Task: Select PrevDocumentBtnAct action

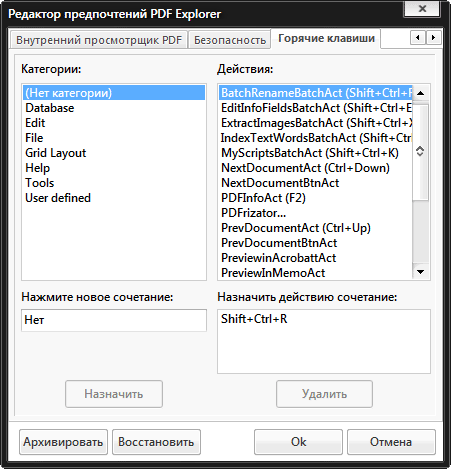Action: 316,243
